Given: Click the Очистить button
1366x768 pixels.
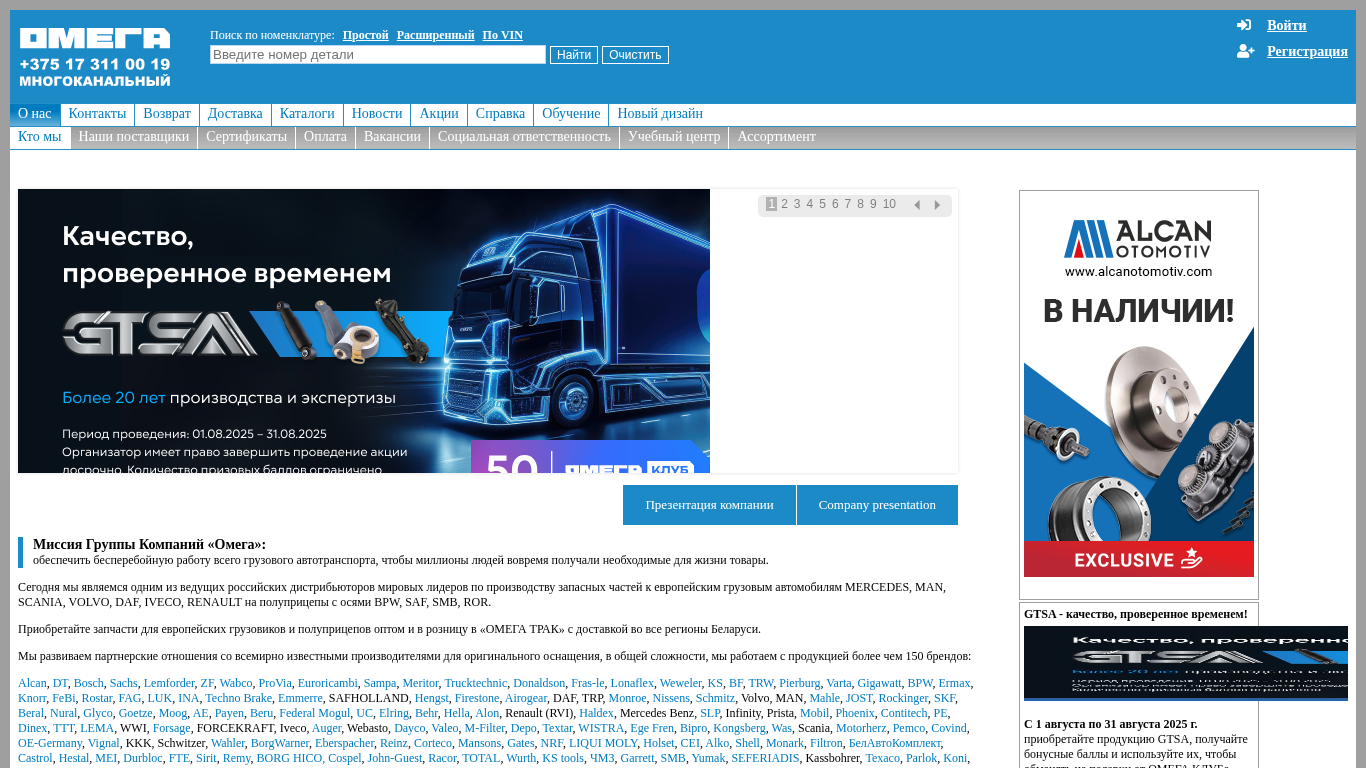Looking at the screenshot, I should [x=635, y=55].
